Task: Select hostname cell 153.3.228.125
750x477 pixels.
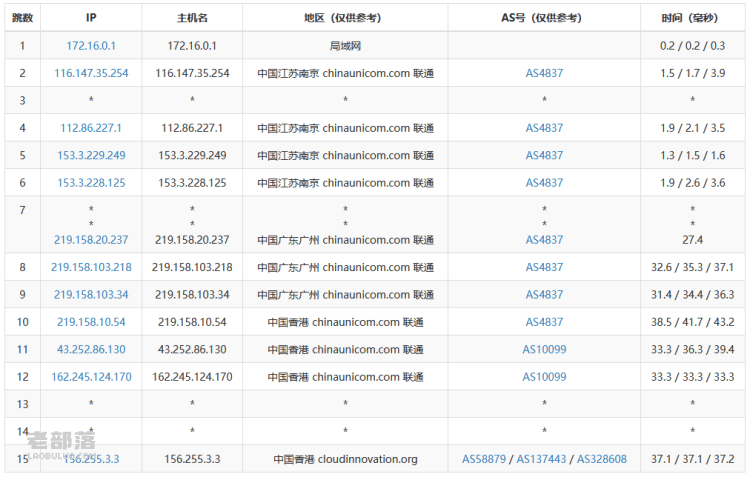Action: click(192, 183)
